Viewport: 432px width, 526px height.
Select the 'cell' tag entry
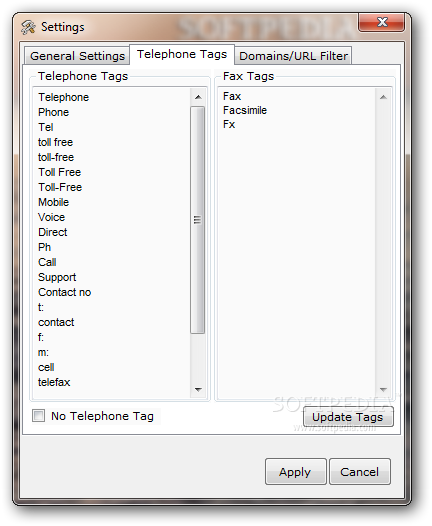tap(46, 367)
